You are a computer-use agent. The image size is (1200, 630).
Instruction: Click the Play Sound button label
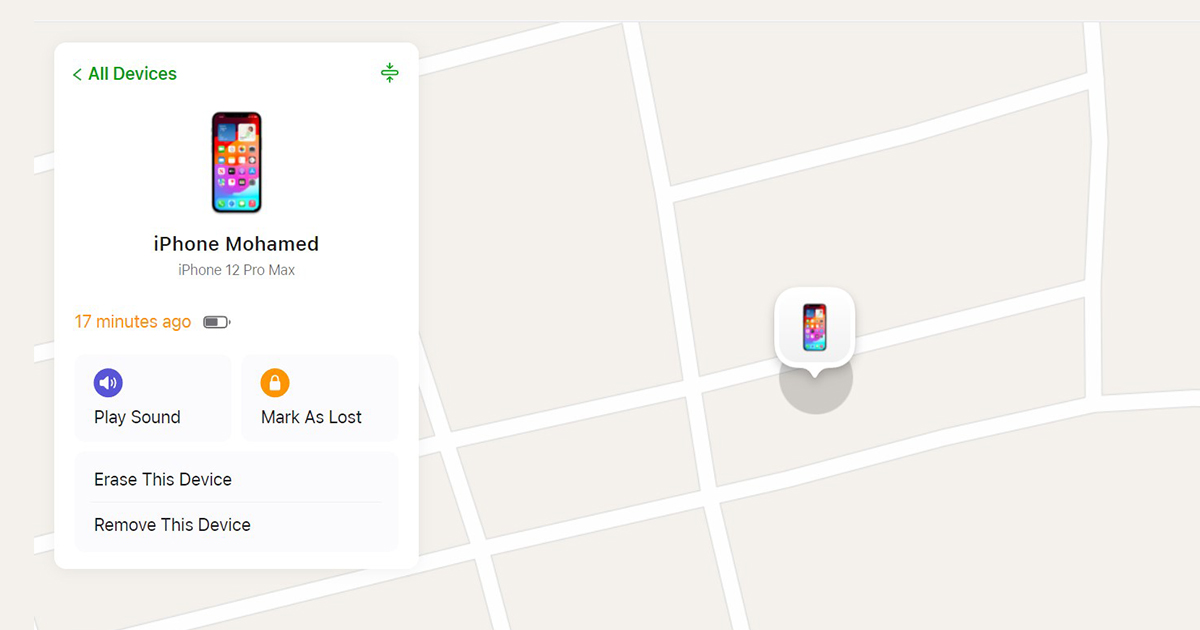(137, 417)
